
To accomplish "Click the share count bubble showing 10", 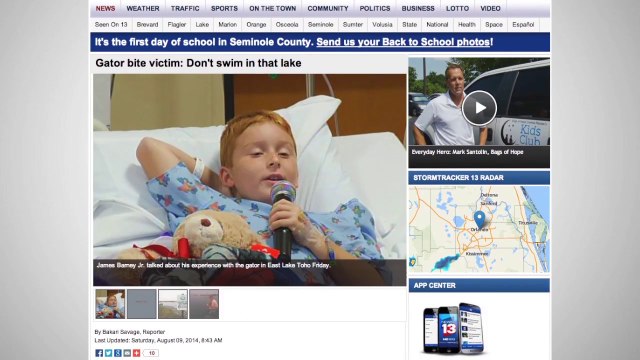I will pyautogui.click(x=151, y=353).
